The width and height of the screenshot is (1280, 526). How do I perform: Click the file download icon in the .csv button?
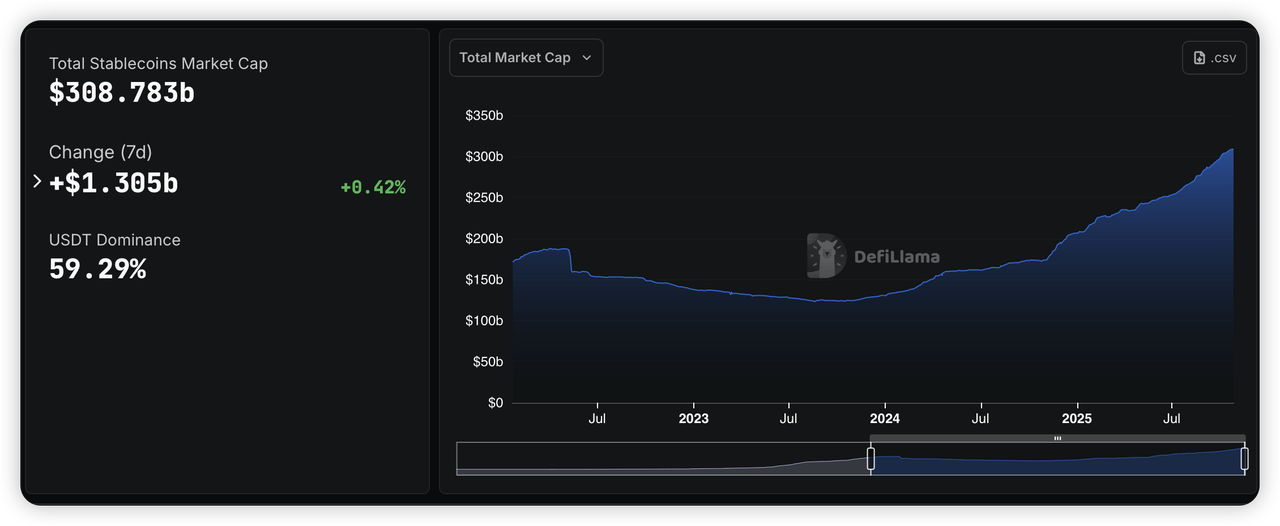click(1200, 58)
